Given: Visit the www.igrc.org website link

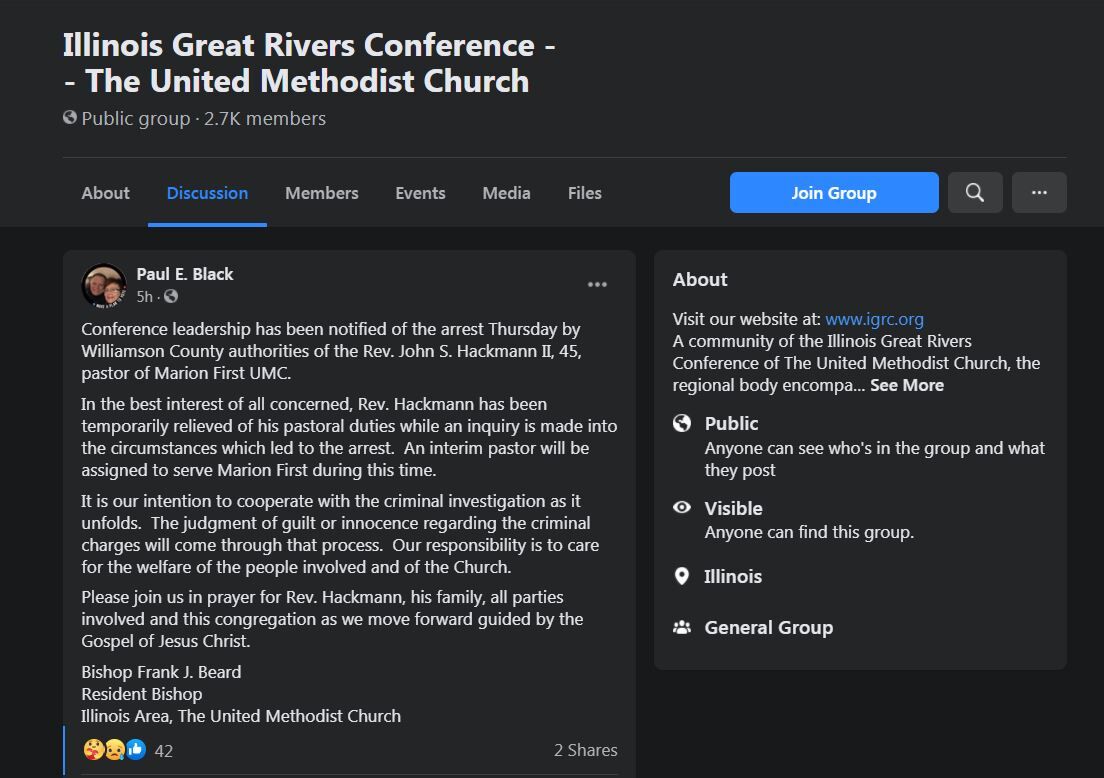Looking at the screenshot, I should coord(874,319).
